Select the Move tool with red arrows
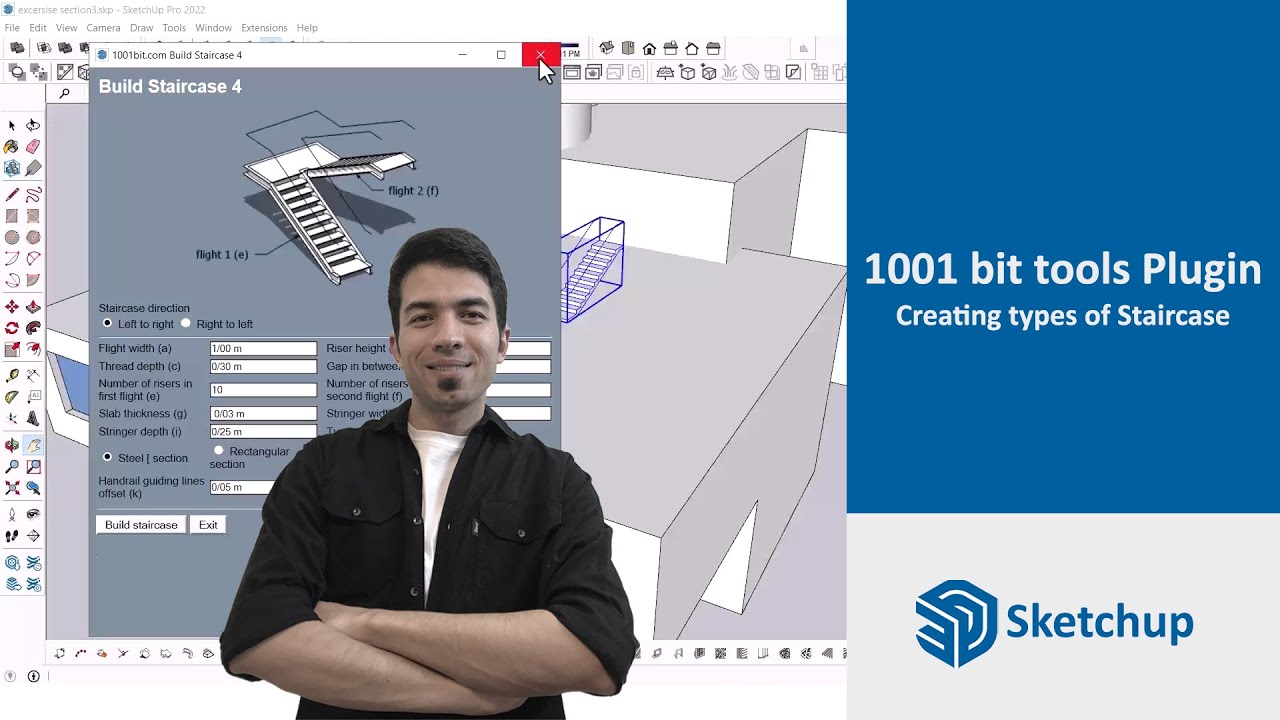1280x720 pixels. (x=12, y=307)
